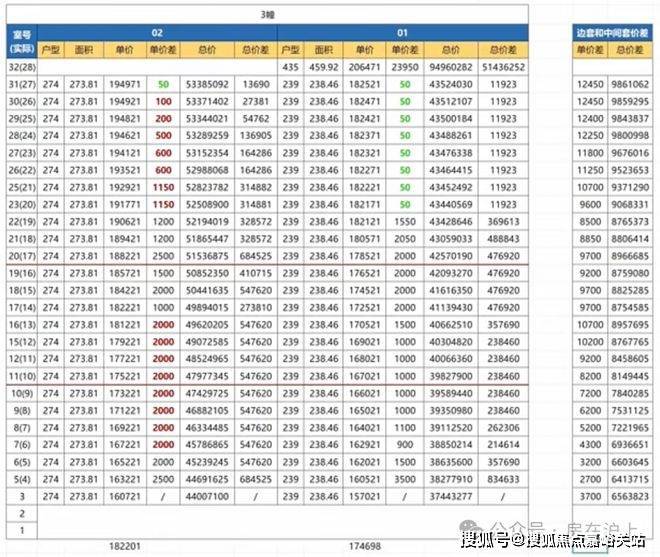Select the unit price cell 206471

(x=362, y=66)
